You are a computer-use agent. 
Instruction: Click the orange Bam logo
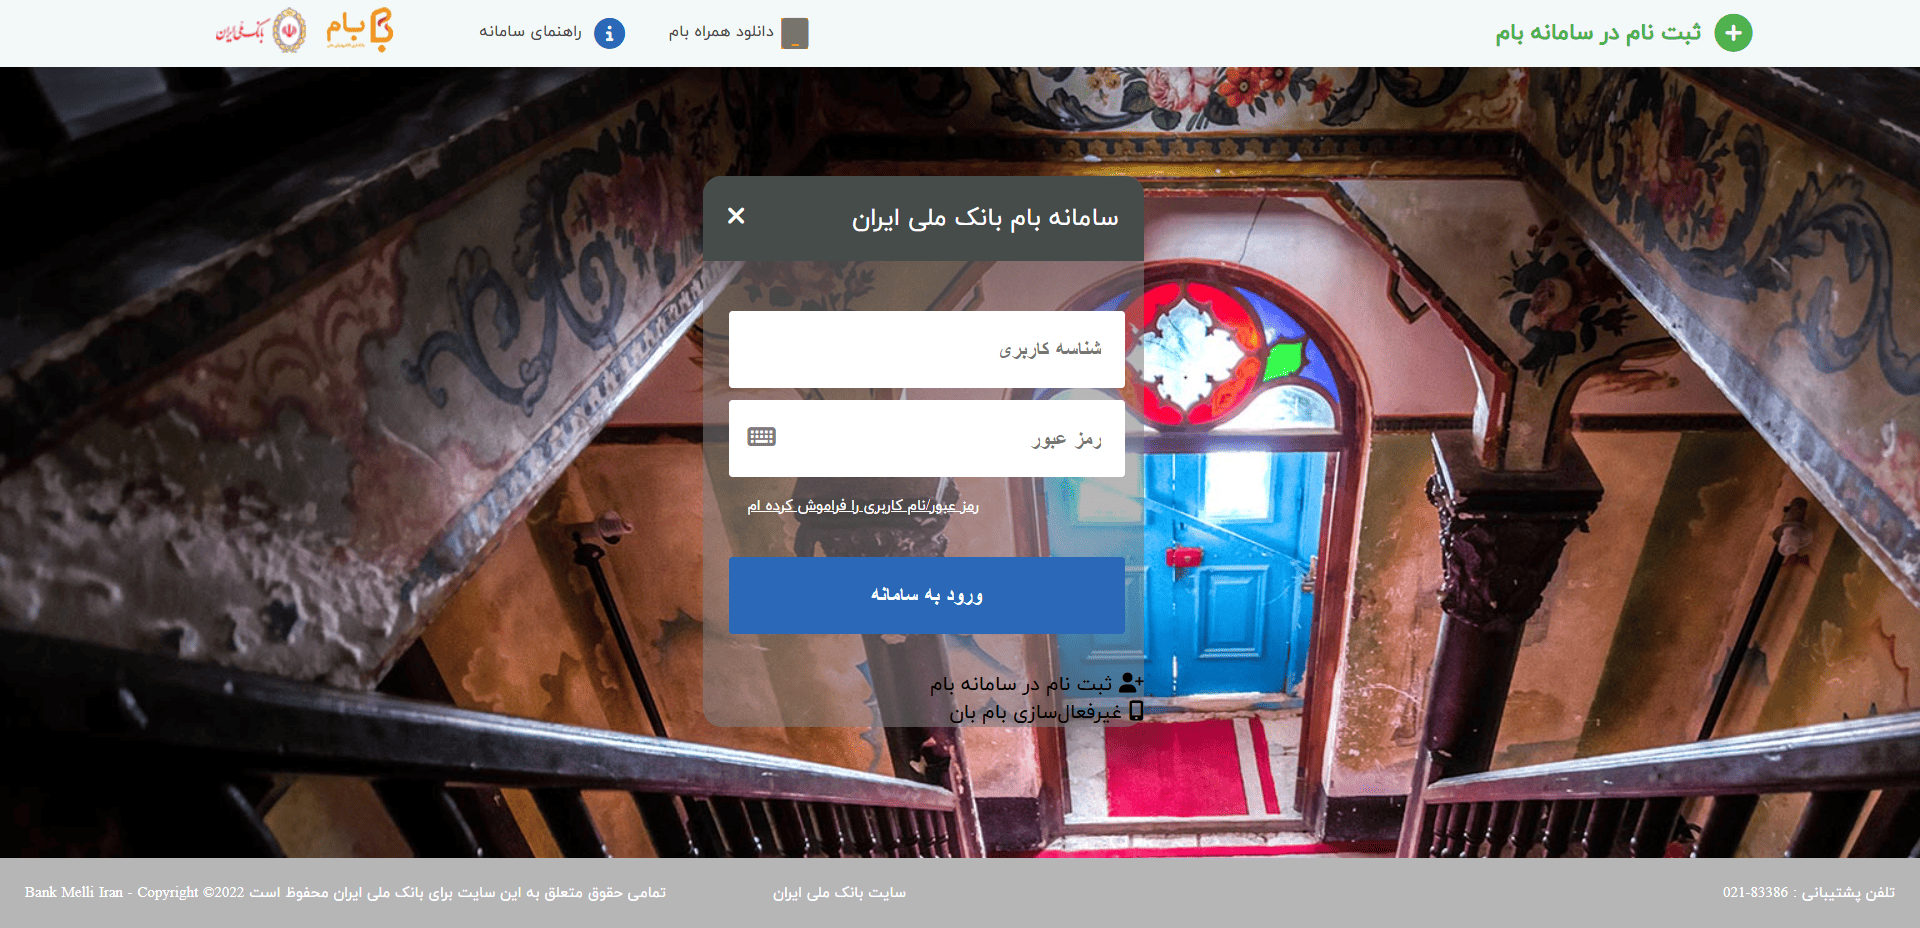(360, 30)
